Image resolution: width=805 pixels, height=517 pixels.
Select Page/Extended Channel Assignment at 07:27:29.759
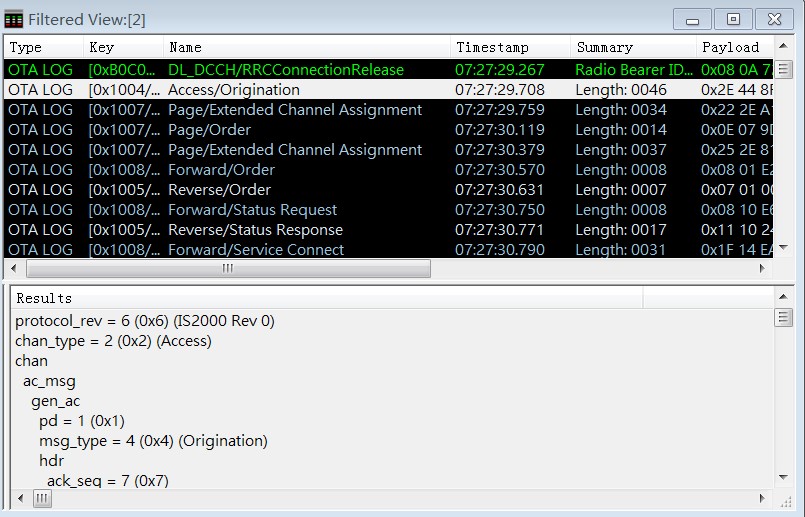pos(389,109)
